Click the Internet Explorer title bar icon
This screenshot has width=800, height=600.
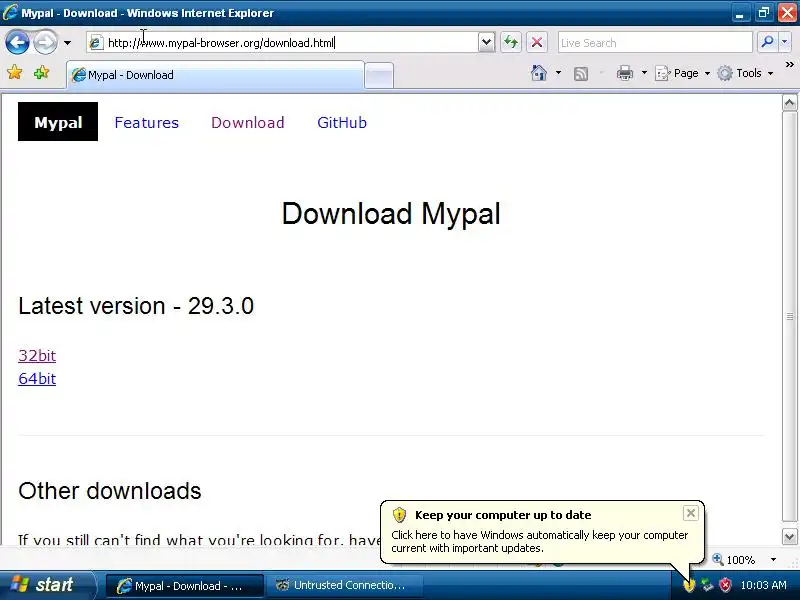(x=10, y=12)
